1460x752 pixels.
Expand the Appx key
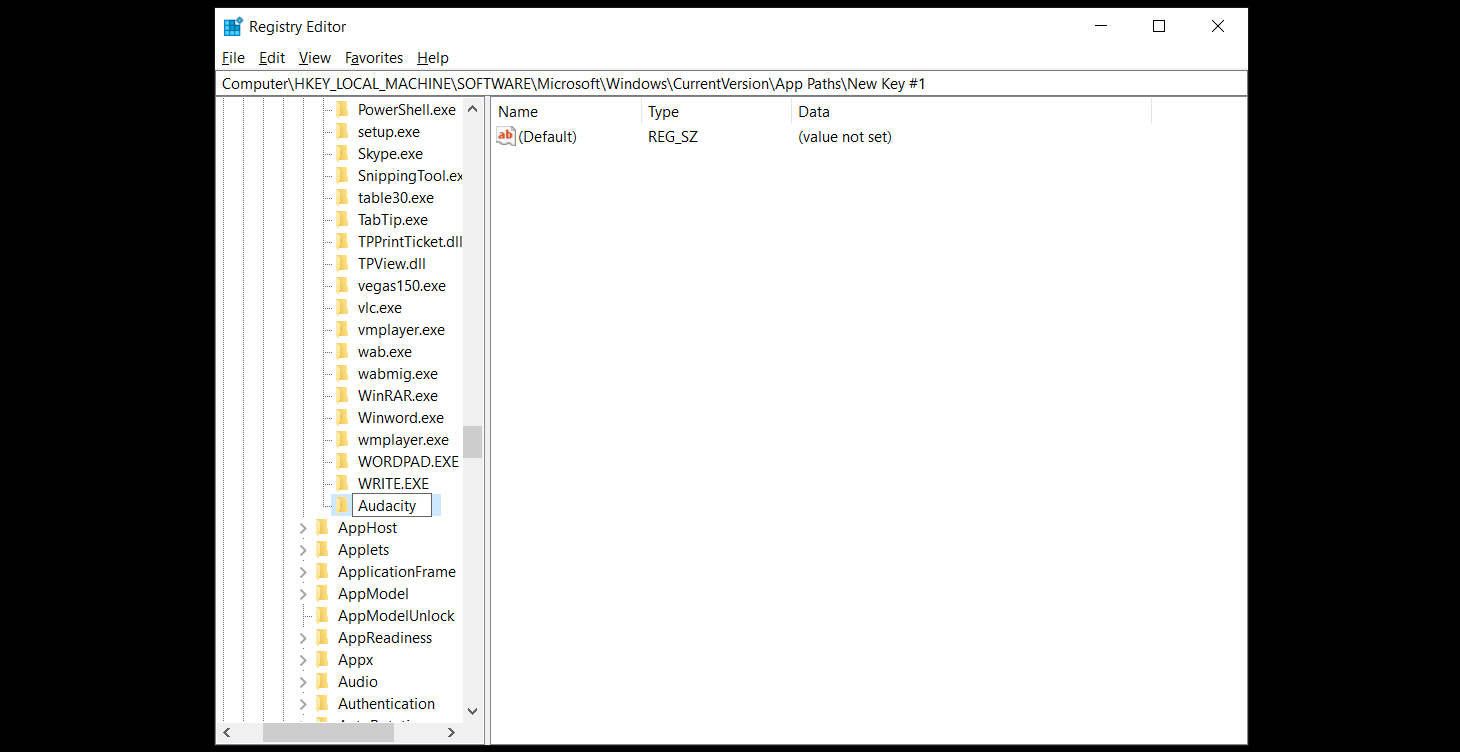303,660
